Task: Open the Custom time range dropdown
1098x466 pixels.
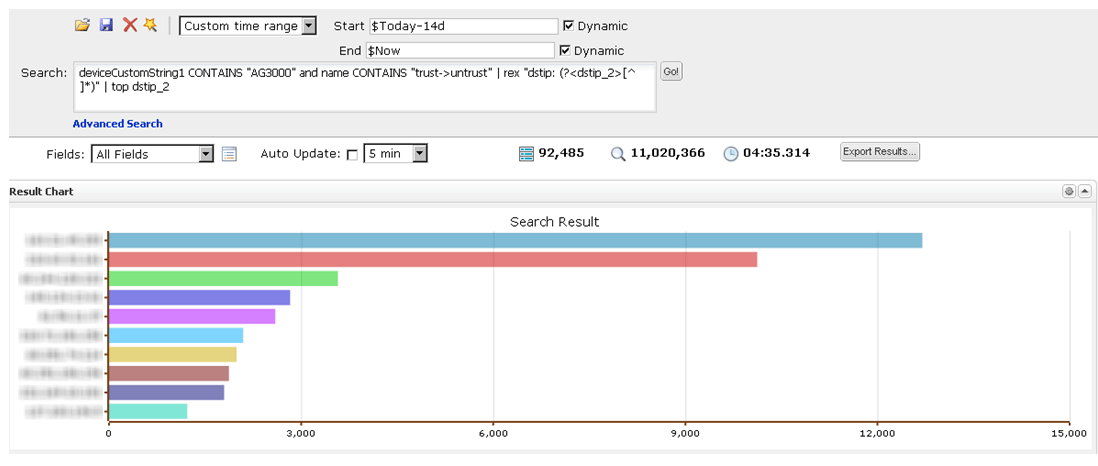Action: pos(248,26)
